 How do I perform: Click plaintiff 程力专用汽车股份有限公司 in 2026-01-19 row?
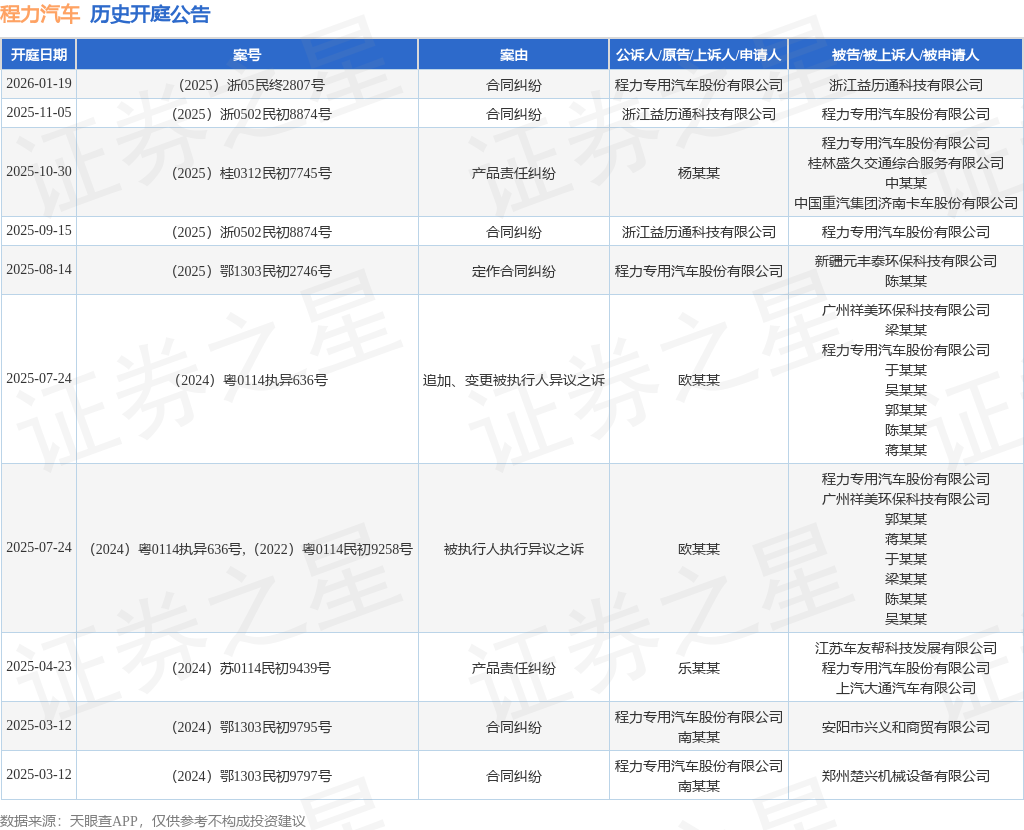click(x=699, y=85)
